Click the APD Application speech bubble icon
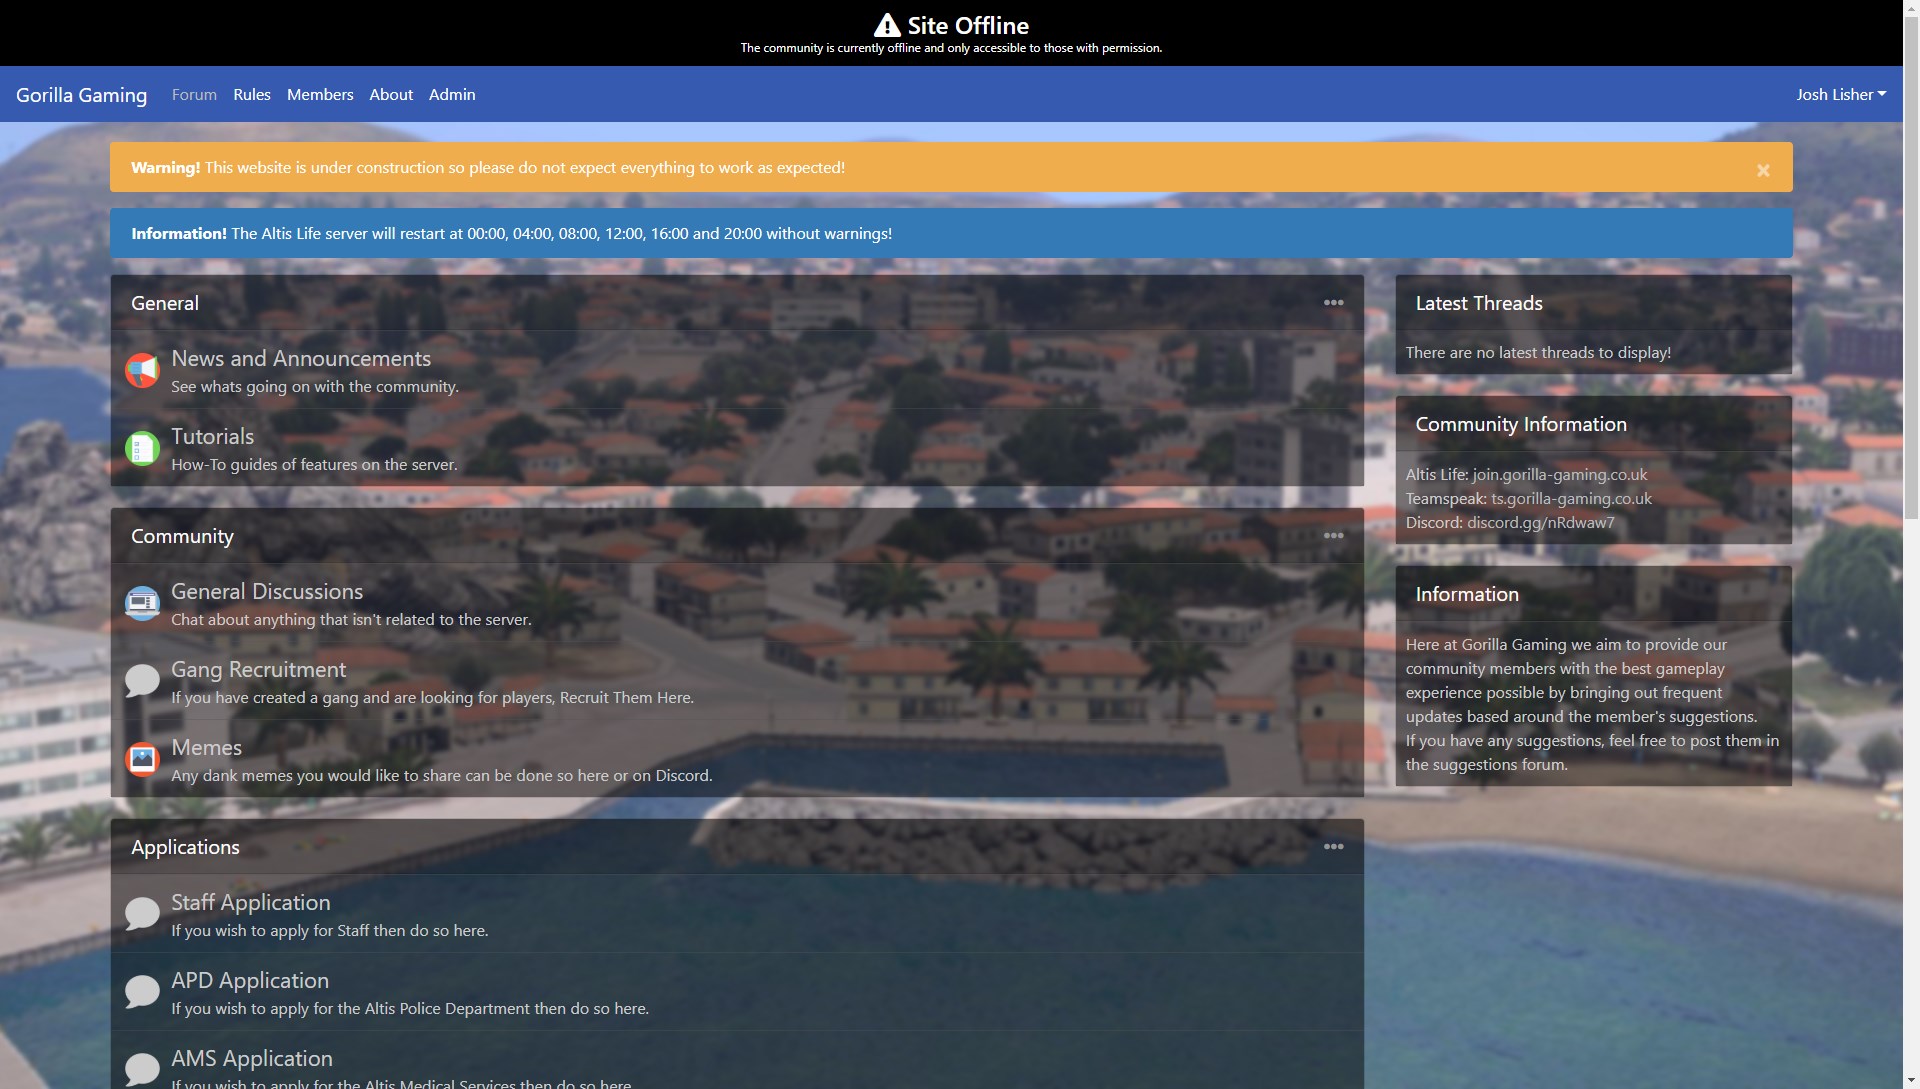The width and height of the screenshot is (1920, 1089). pos(142,992)
